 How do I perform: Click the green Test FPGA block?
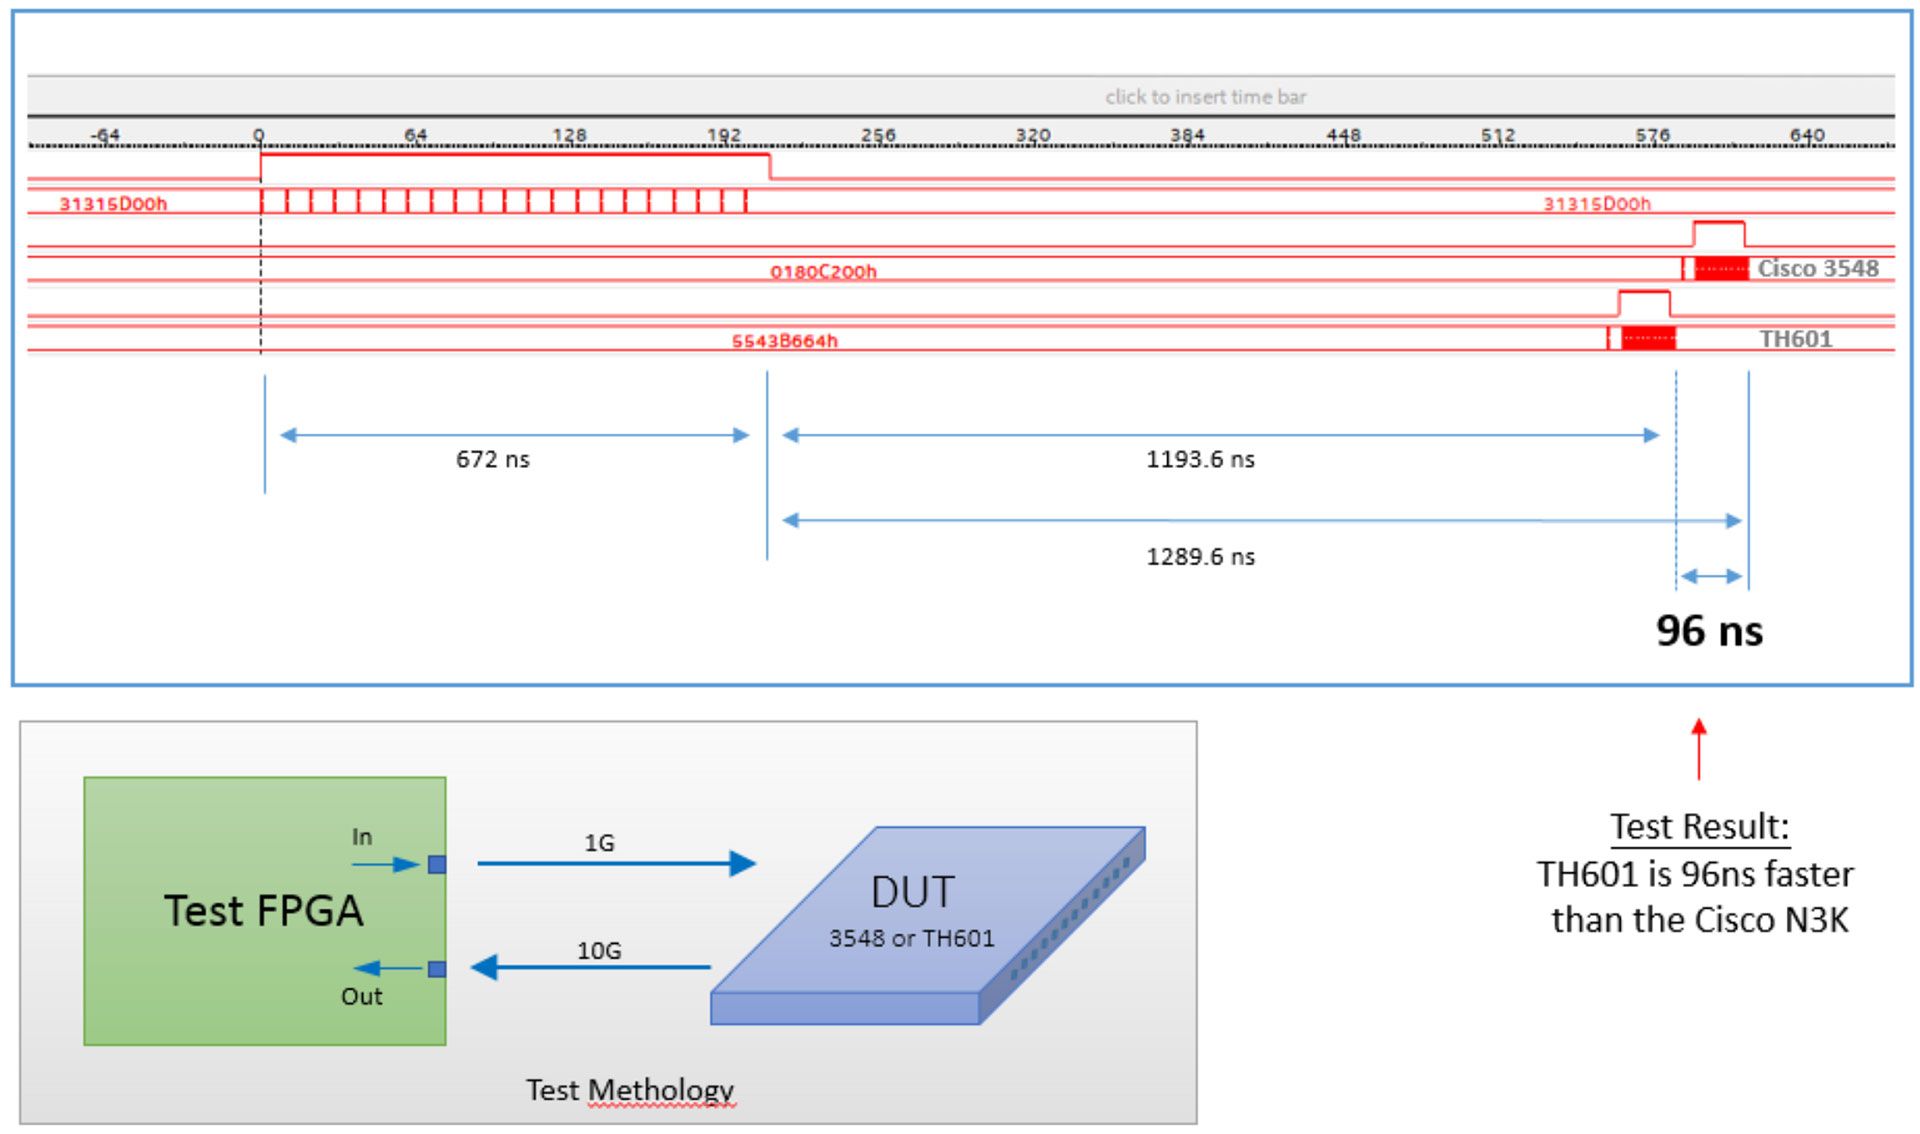264,910
